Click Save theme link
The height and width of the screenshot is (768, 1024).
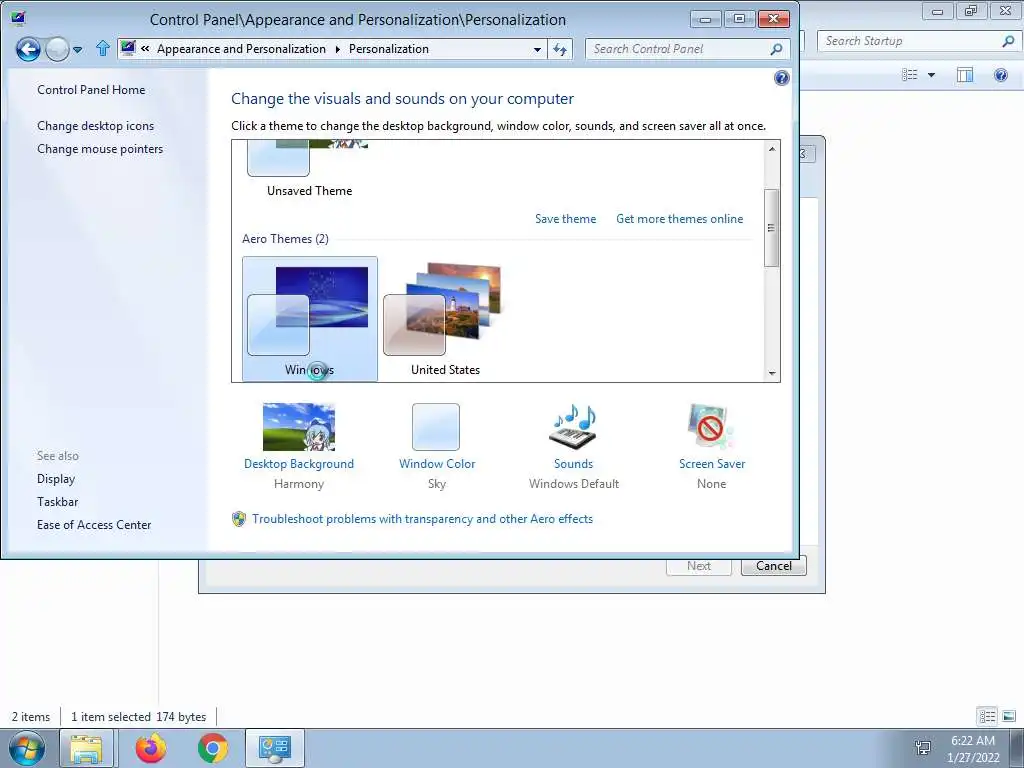coord(566,219)
